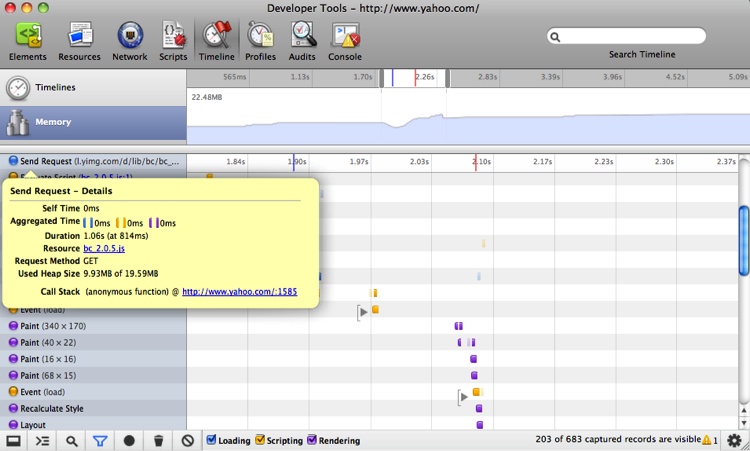
Task: Click the 22.48MB memory label
Action: click(x=207, y=97)
